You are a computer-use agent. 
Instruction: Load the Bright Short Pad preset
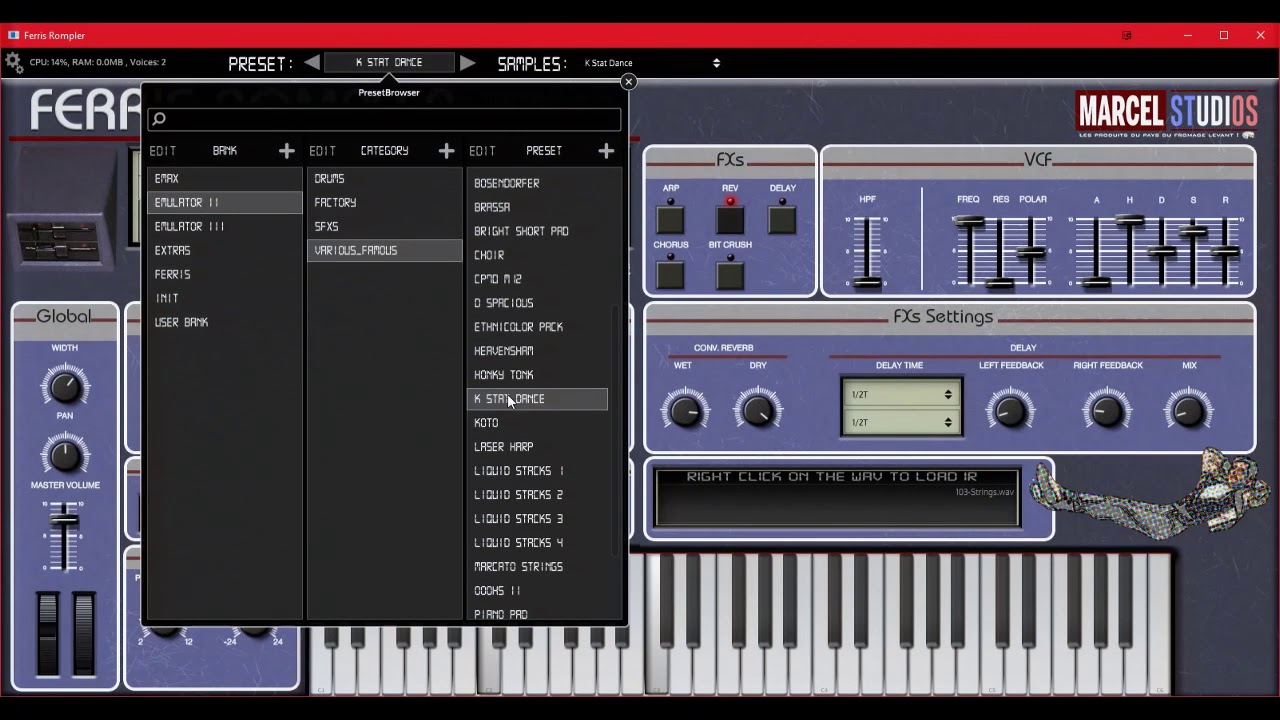pyautogui.click(x=538, y=231)
